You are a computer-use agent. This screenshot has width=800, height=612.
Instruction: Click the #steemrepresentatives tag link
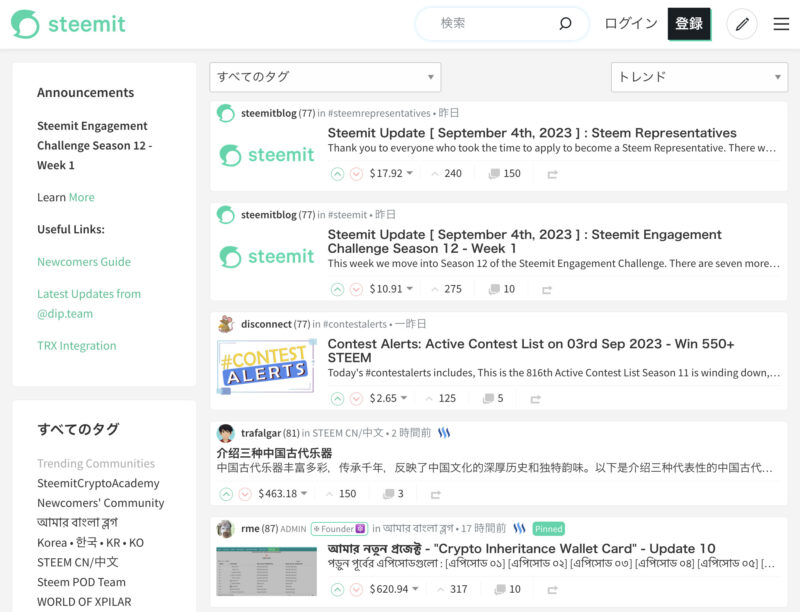(379, 113)
